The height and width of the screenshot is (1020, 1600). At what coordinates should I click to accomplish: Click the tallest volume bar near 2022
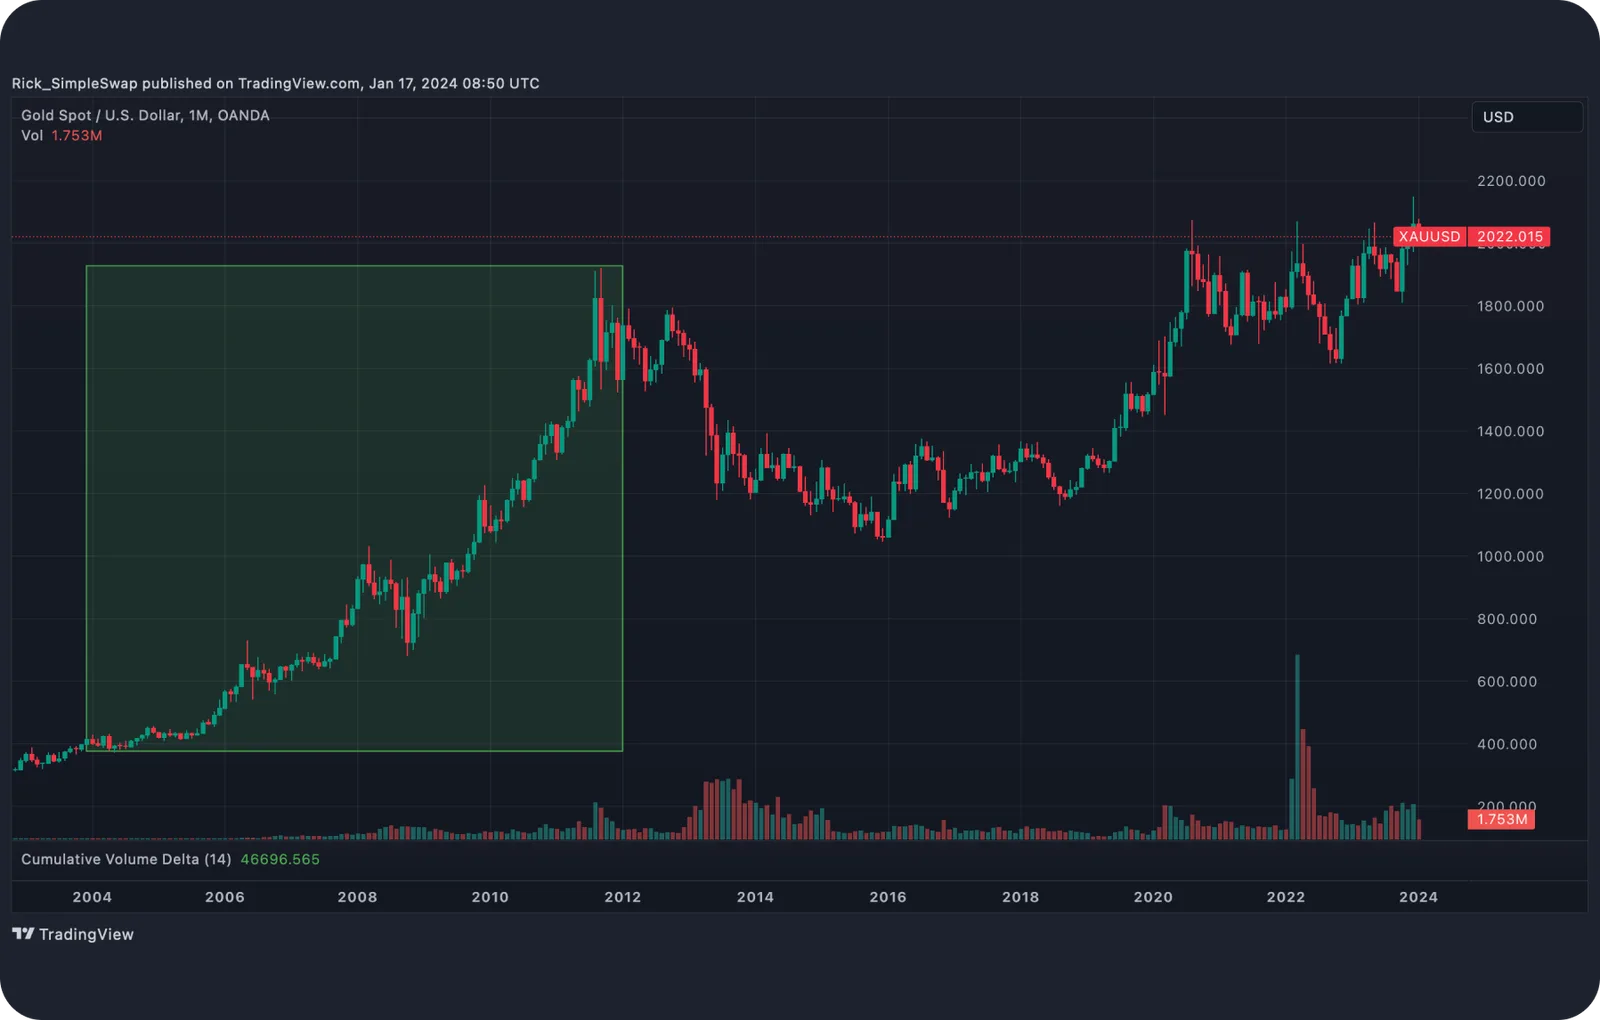[x=1298, y=747]
